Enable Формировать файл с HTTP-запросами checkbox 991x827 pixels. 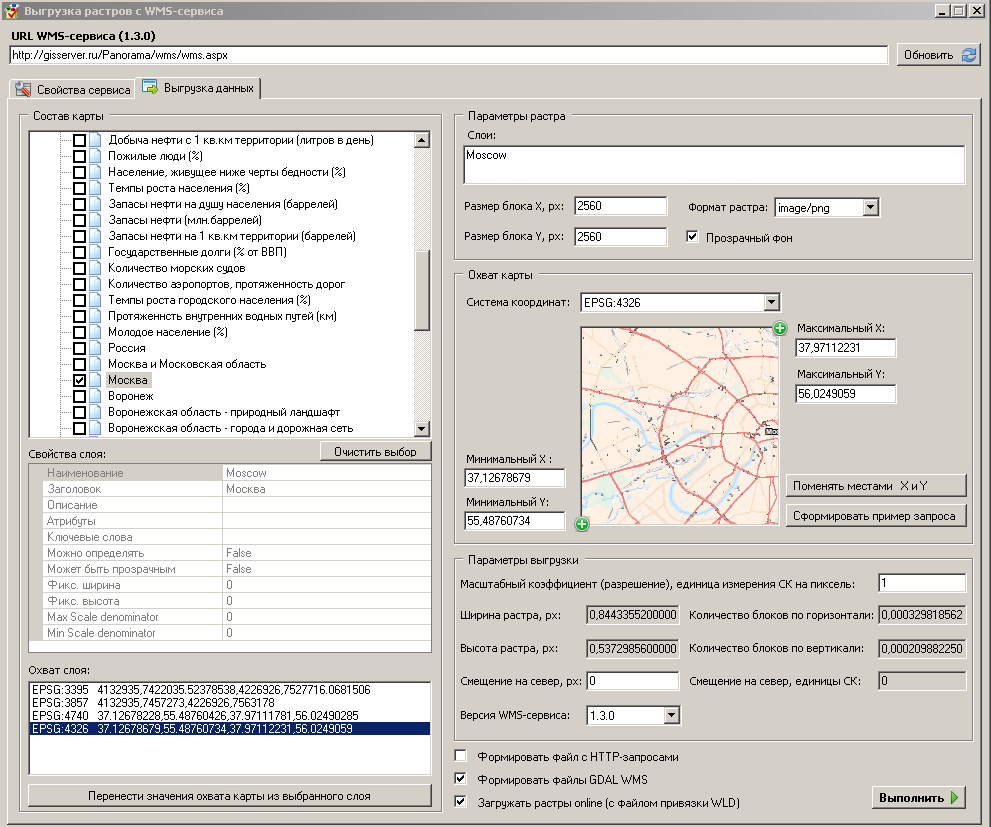[x=461, y=756]
